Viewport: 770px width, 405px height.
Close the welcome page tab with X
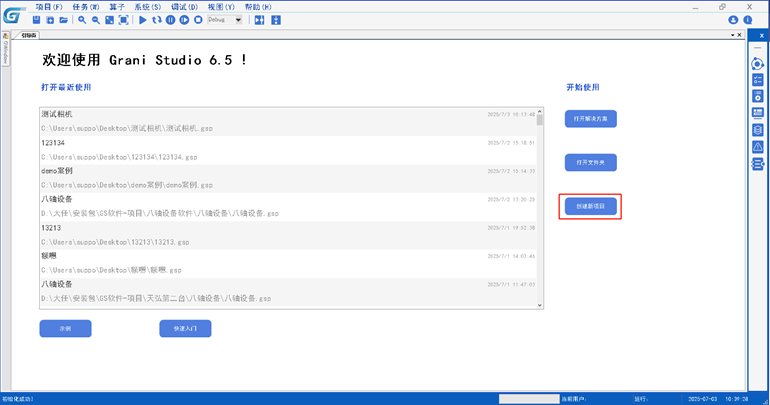(x=740, y=35)
